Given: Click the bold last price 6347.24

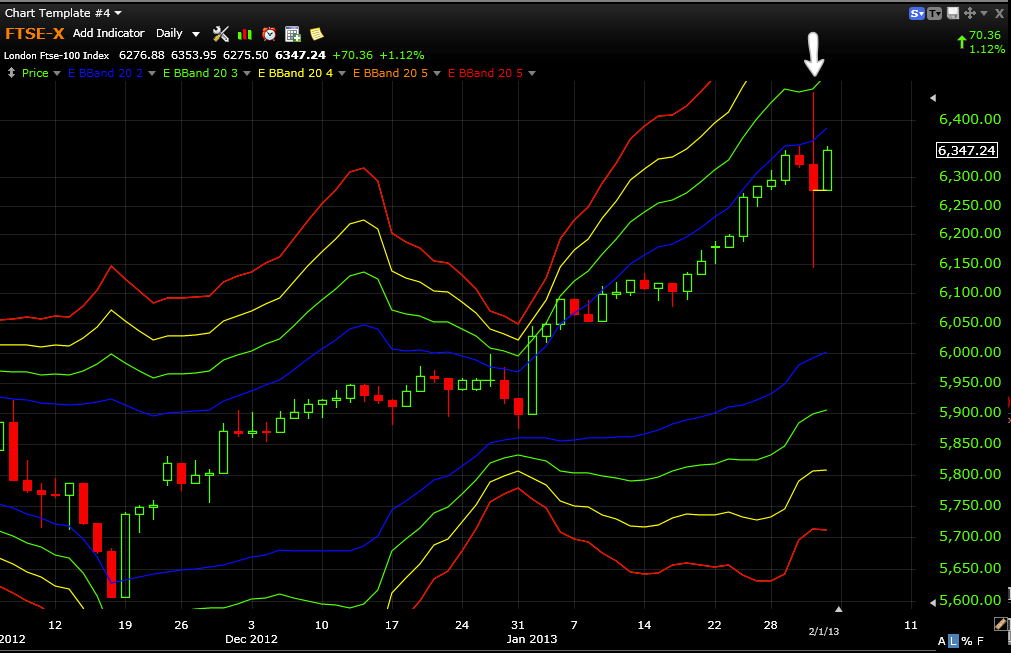Looking at the screenshot, I should 300,55.
